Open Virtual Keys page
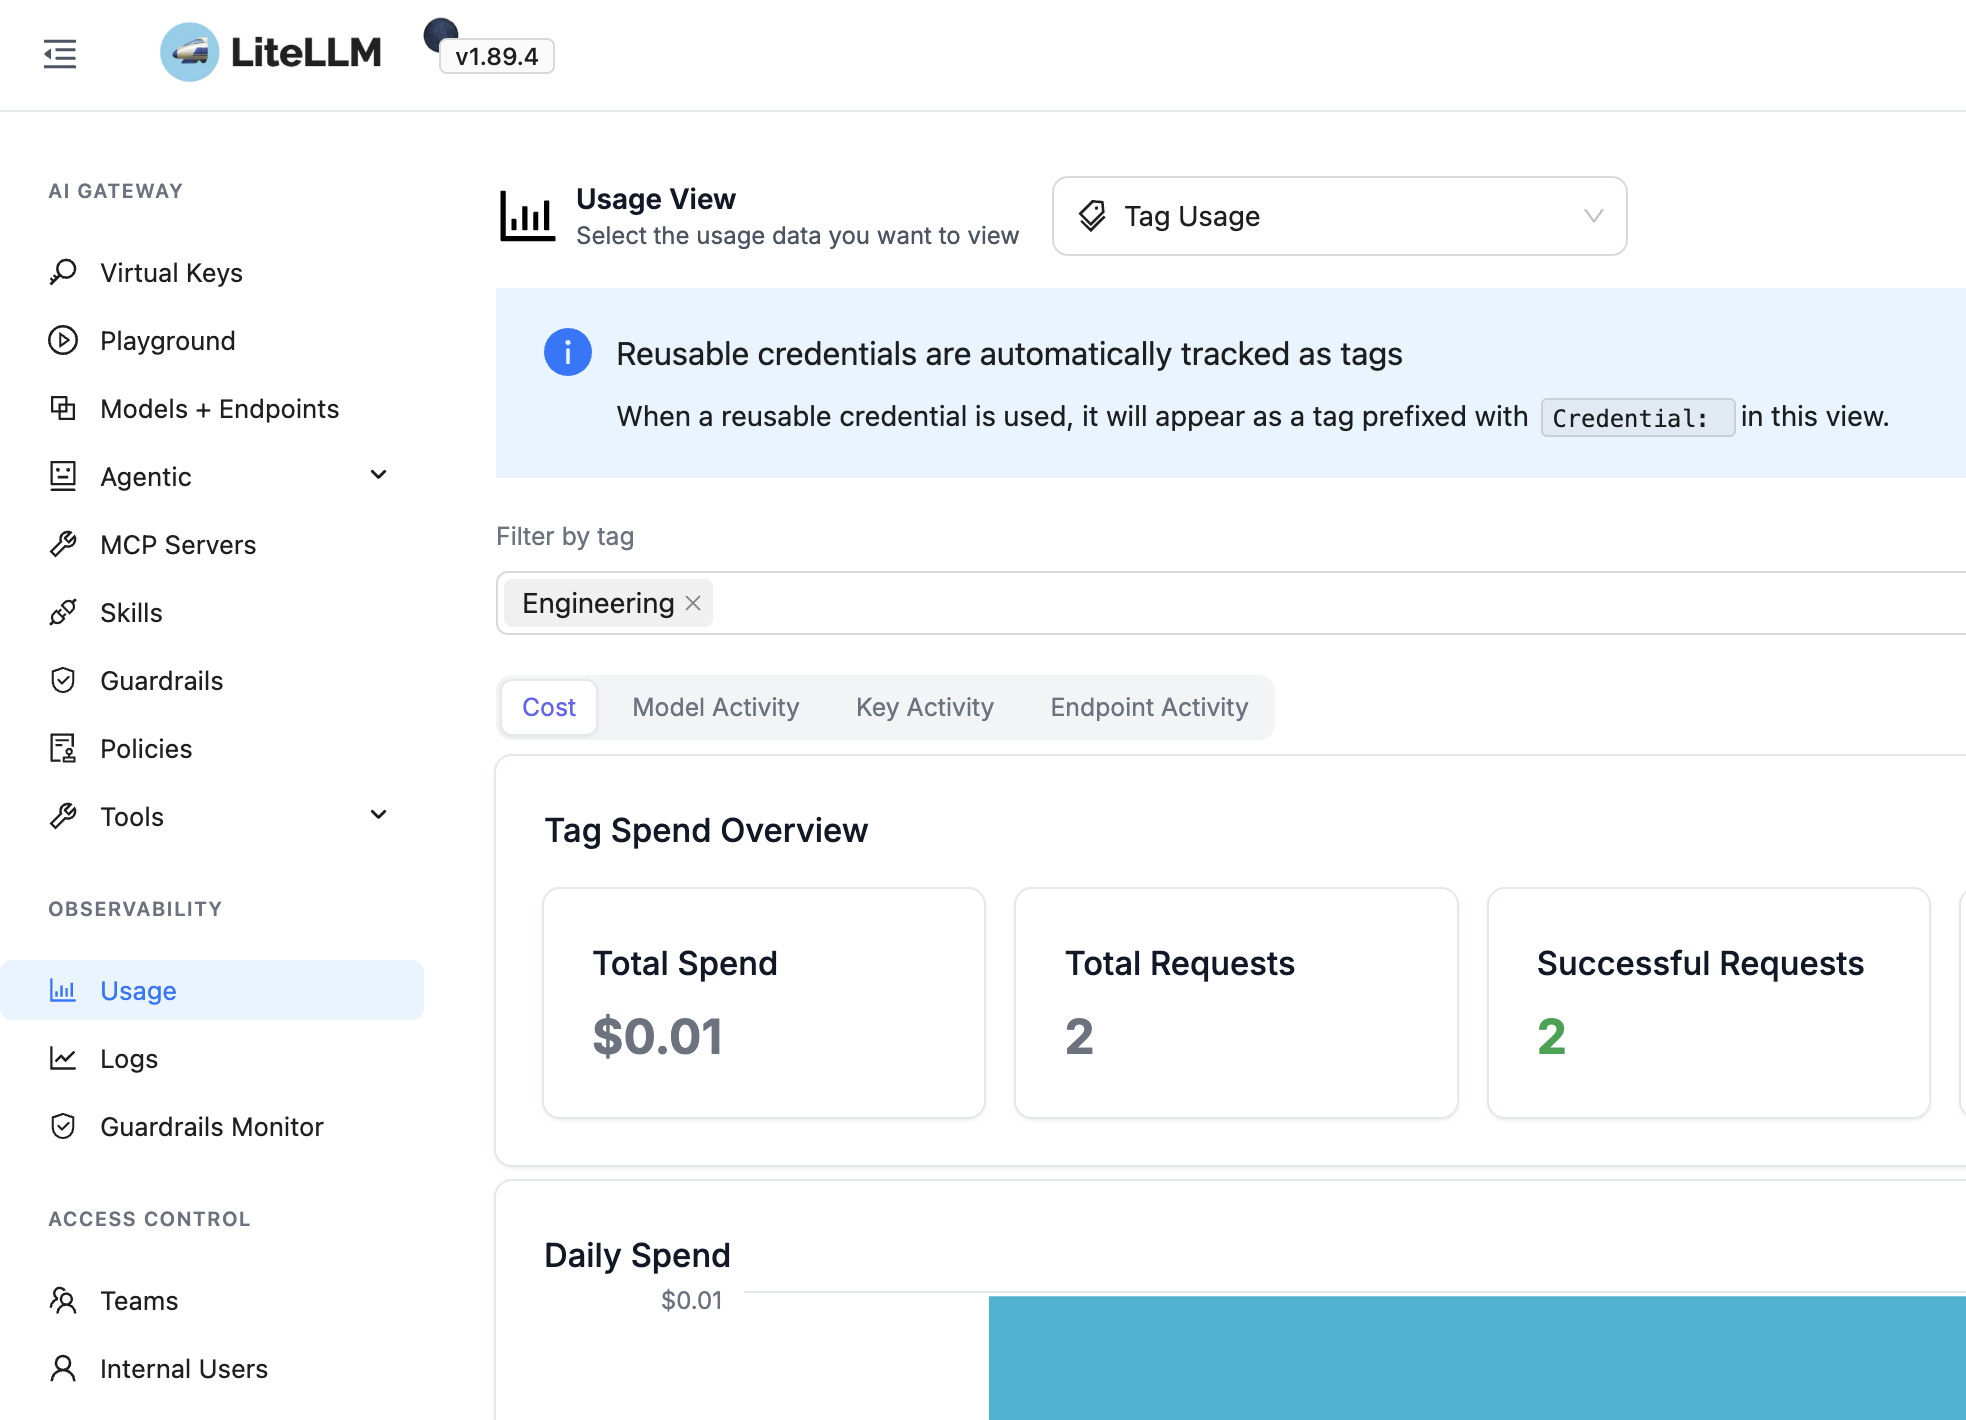 212,272
